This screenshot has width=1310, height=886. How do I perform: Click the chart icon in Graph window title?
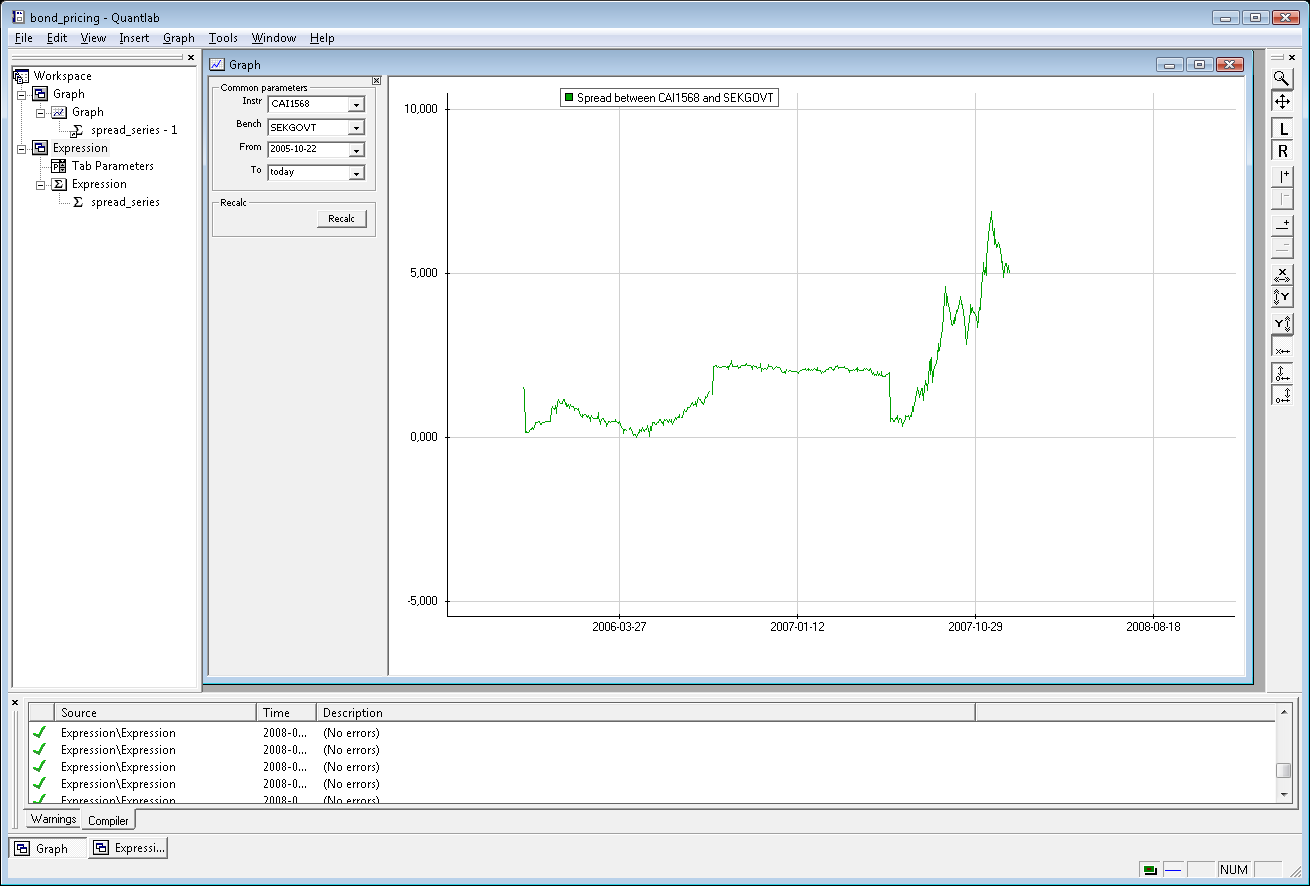(x=217, y=64)
